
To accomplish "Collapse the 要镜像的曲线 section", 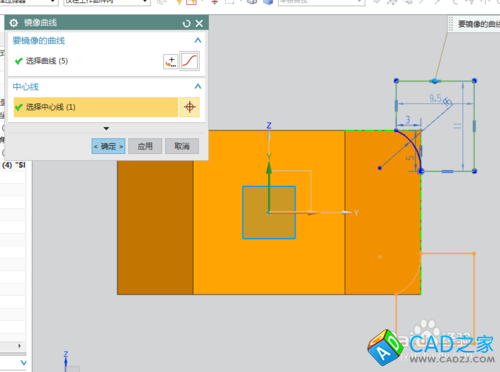I will (x=198, y=40).
